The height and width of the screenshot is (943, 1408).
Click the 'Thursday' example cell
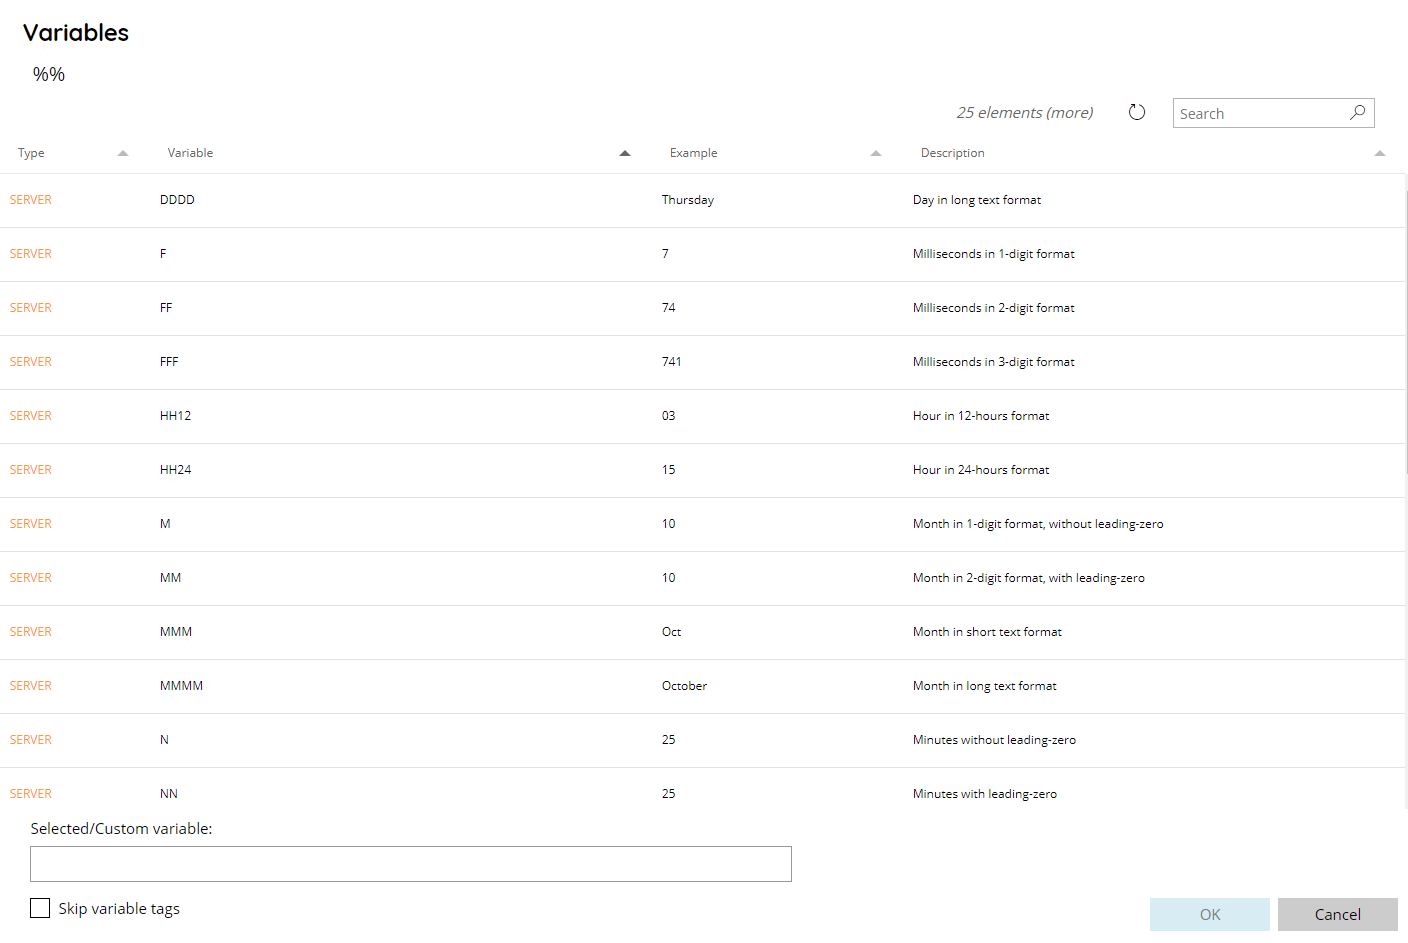(x=688, y=200)
